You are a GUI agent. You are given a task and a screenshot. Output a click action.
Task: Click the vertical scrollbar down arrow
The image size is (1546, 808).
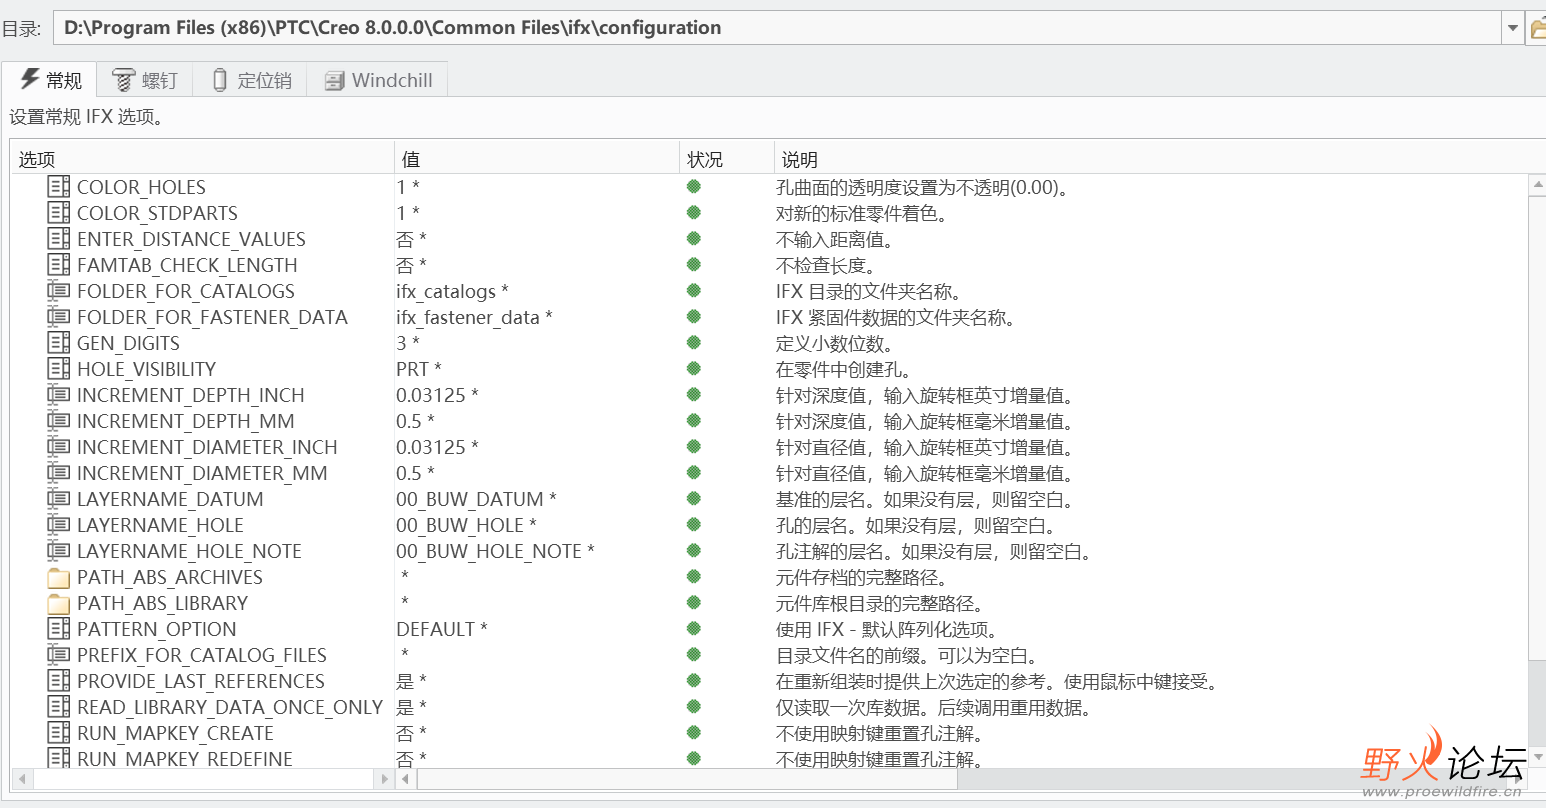coord(1538,757)
